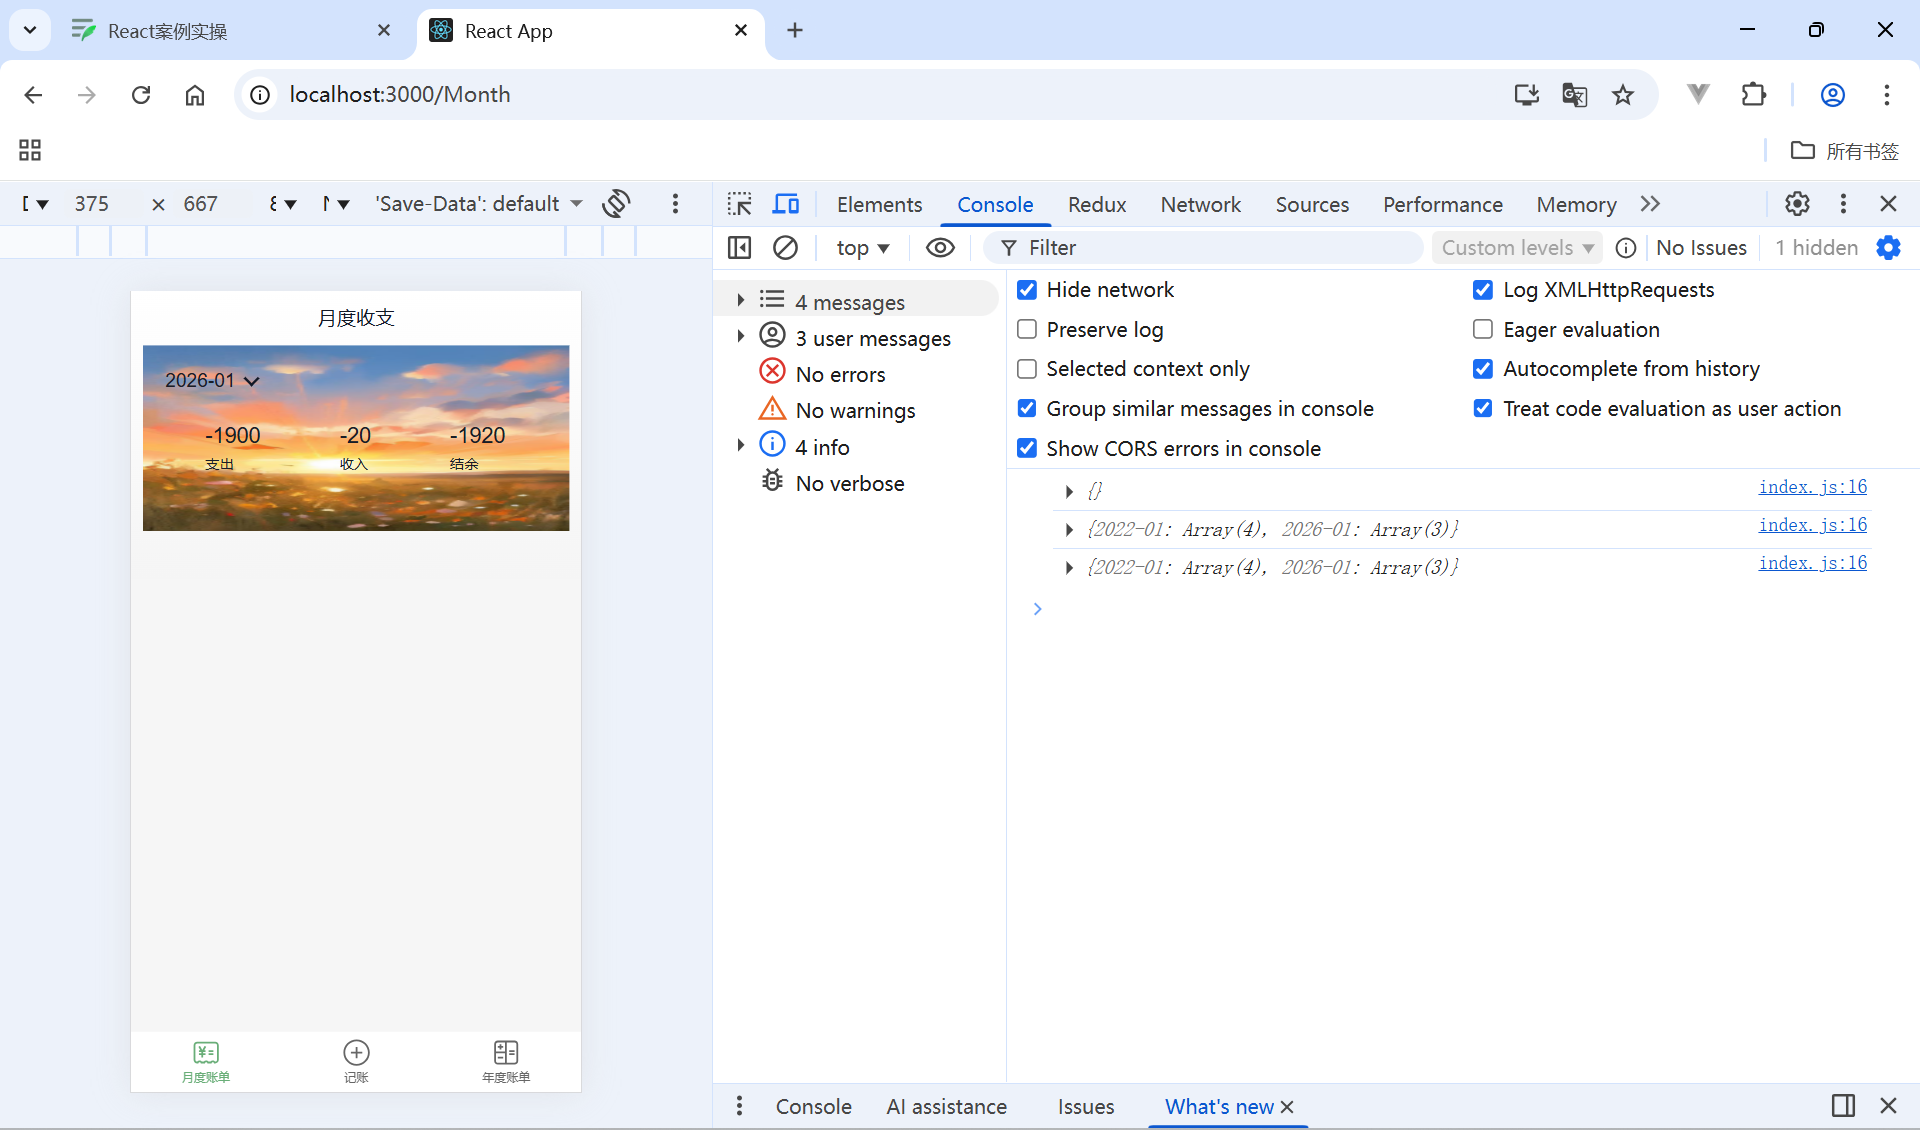Screen dimensions: 1920x1130
Task: Click the first index.js:16 source link
Action: [x=1812, y=487]
